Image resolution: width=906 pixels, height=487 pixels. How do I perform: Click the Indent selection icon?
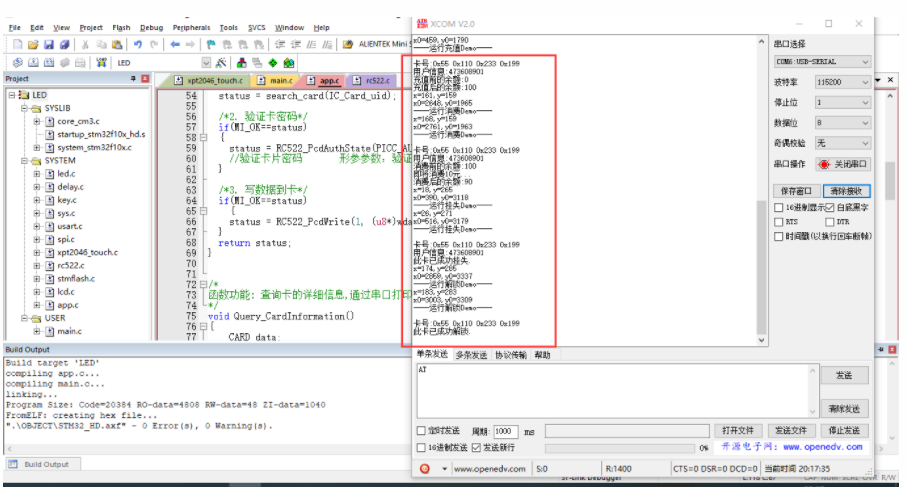[x=280, y=44]
